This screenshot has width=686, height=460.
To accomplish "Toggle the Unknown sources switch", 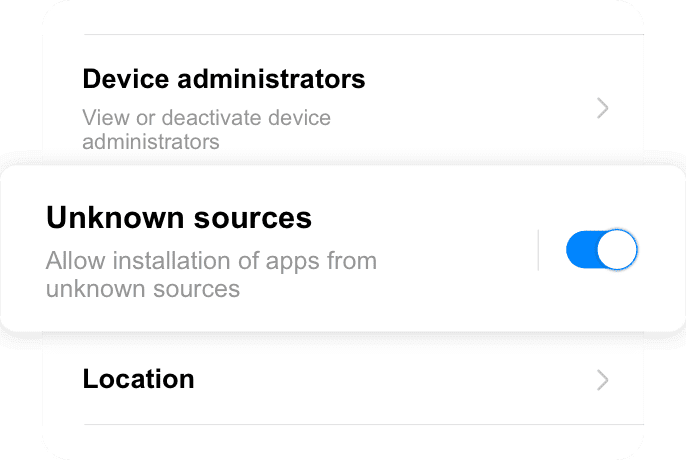I will point(601,250).
